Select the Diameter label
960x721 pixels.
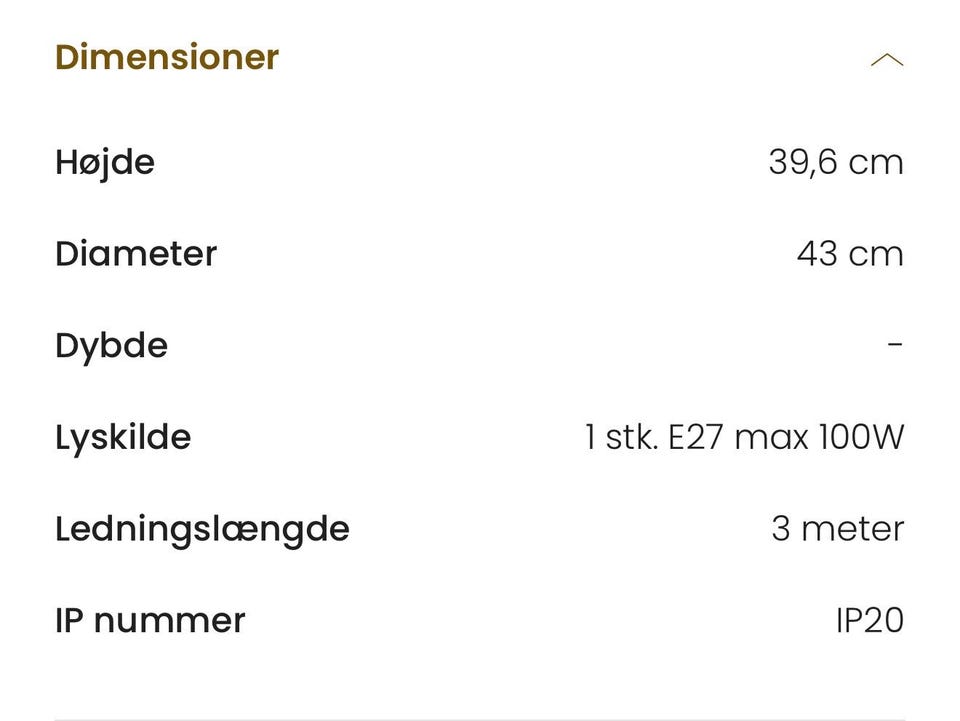(136, 253)
